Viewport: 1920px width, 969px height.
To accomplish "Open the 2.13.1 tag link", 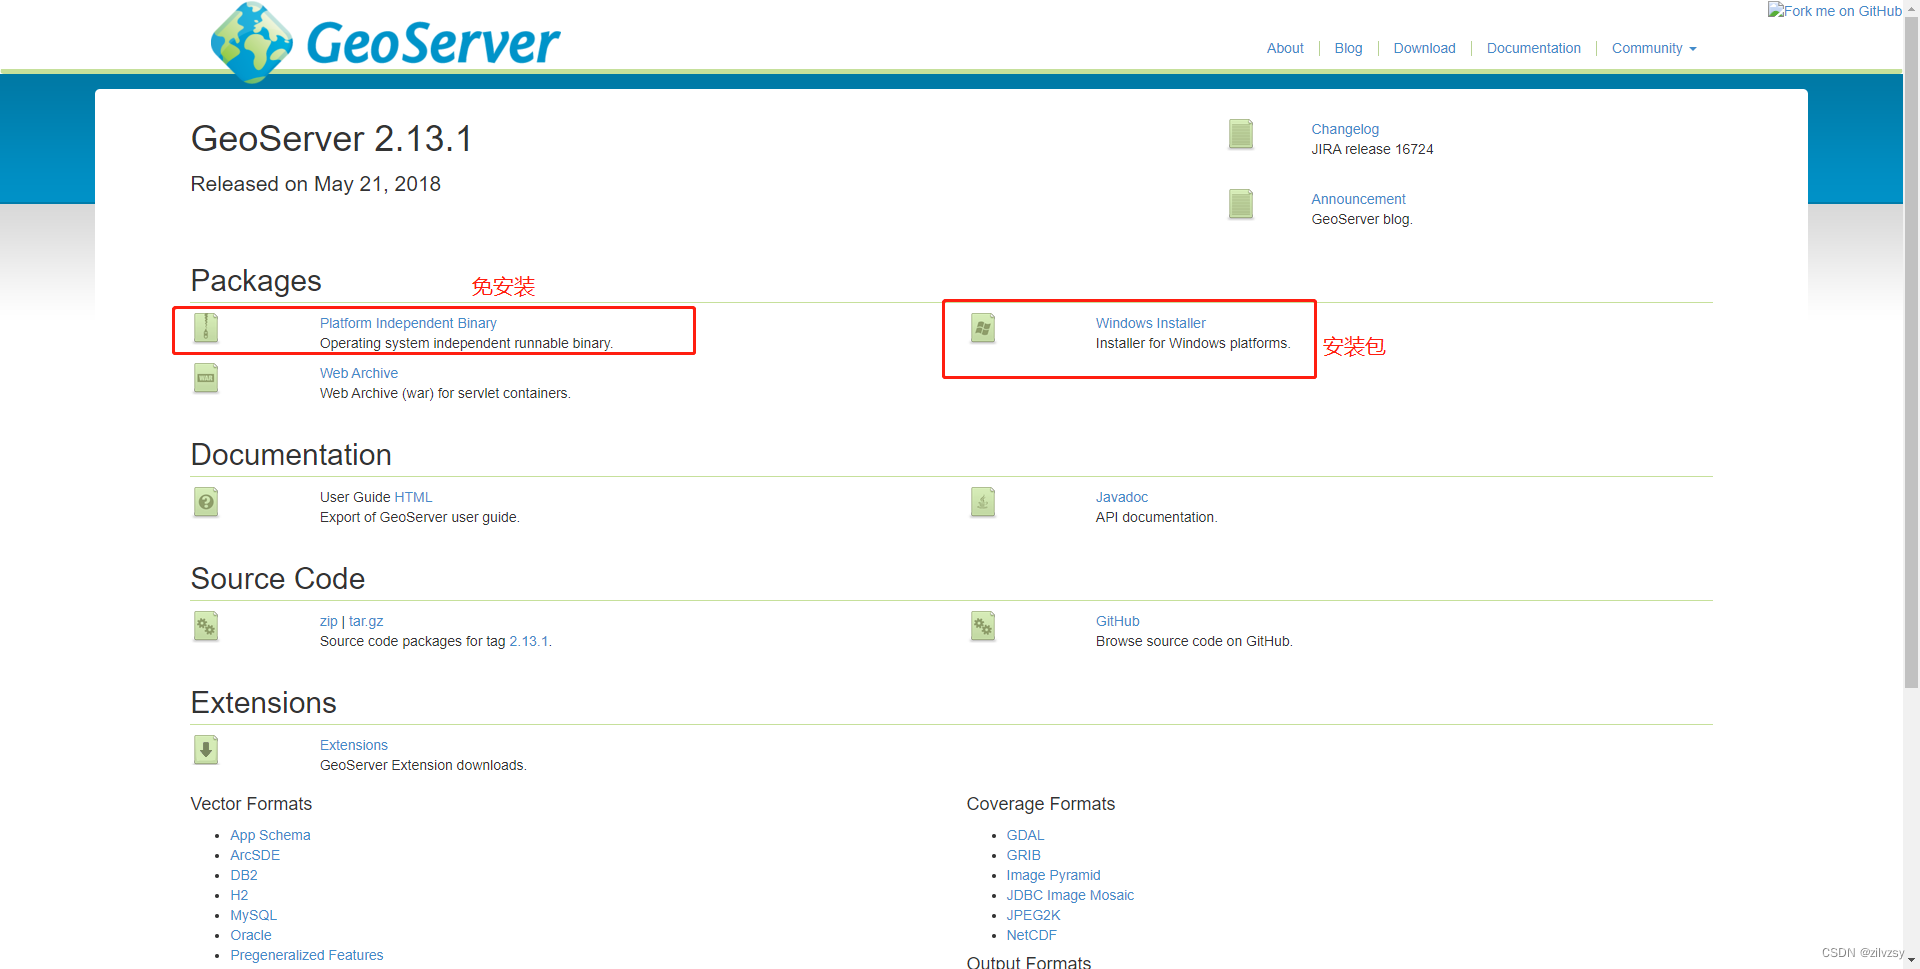I will click(529, 641).
